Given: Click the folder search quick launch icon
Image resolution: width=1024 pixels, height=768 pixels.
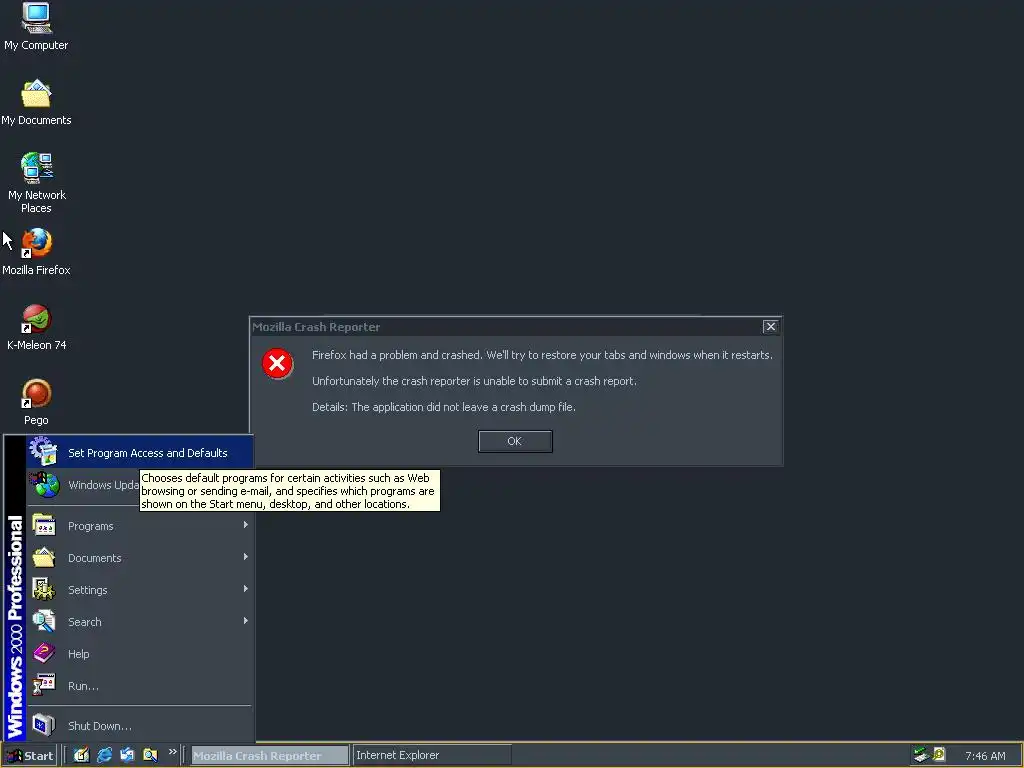Looking at the screenshot, I should point(150,755).
